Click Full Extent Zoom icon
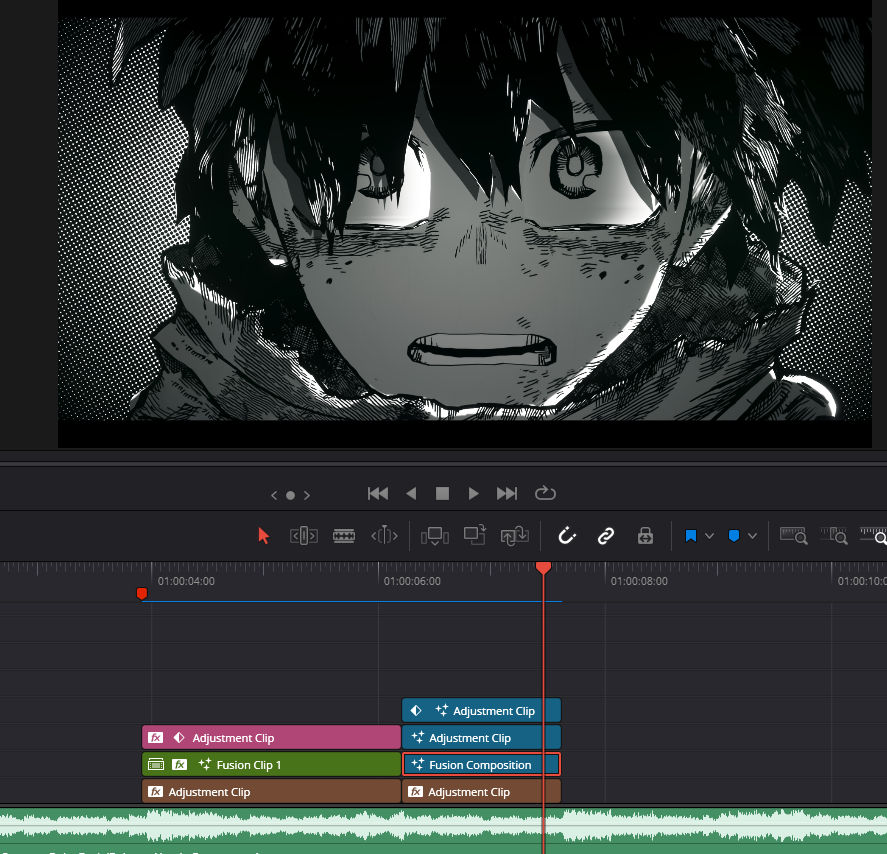Viewport: 887px width, 854px height. 794,536
